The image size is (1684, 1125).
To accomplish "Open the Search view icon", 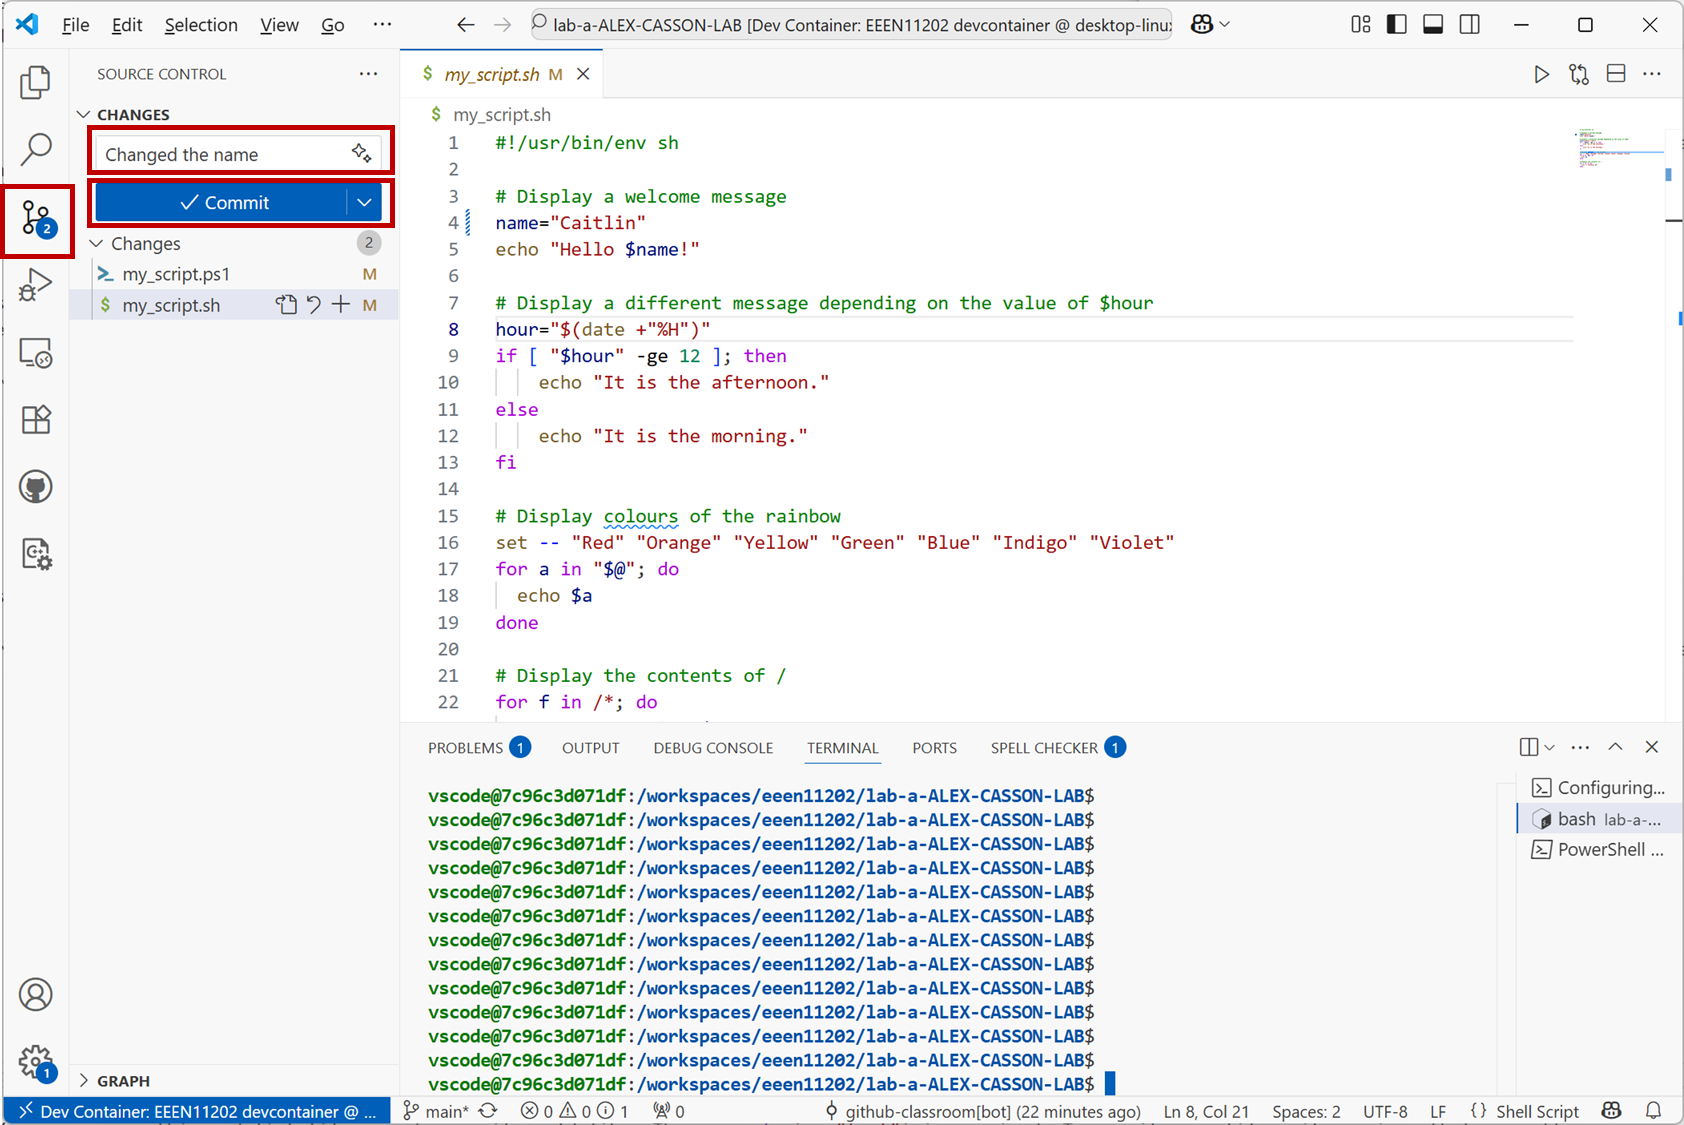I will pos(36,149).
